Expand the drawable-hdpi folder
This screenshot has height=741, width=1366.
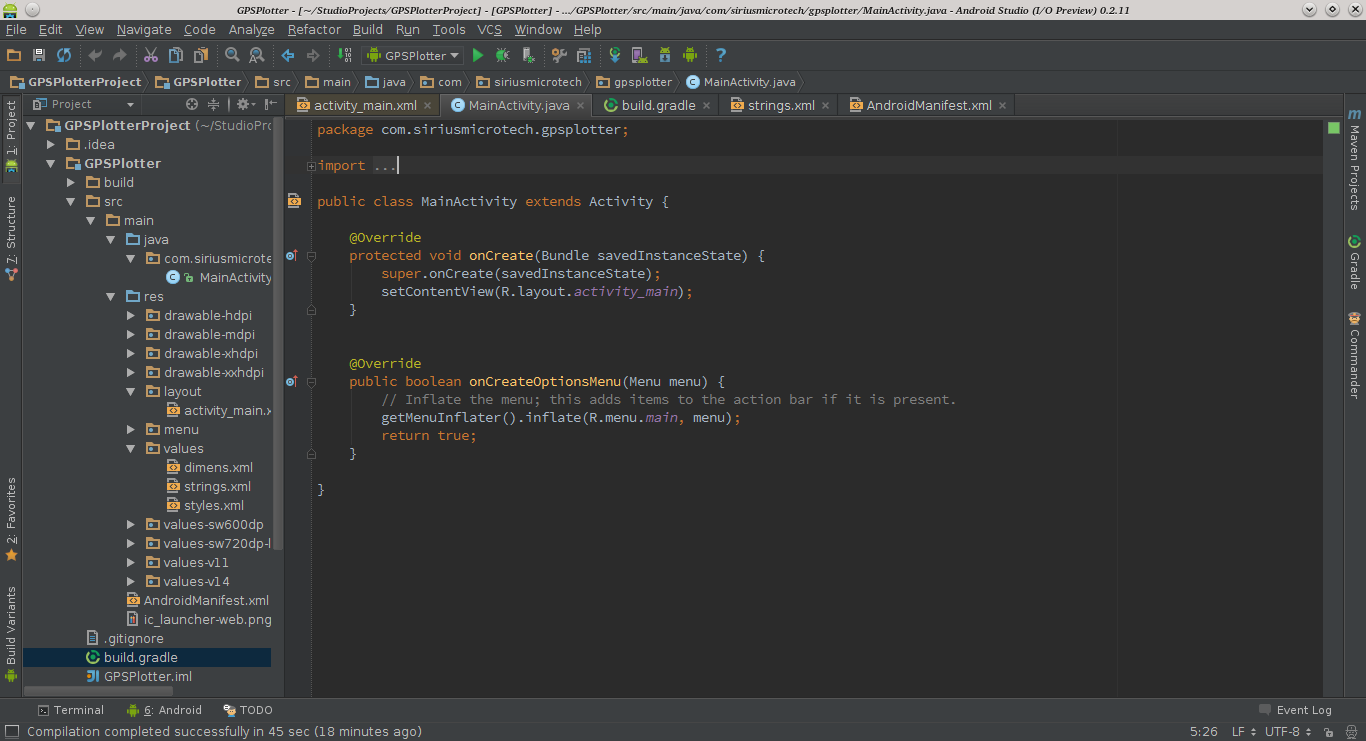pos(130,315)
